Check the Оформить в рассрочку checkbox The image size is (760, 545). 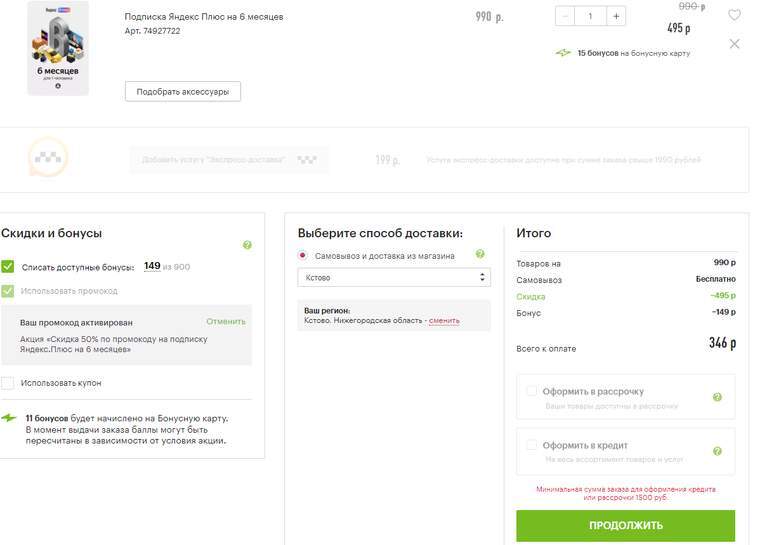[532, 391]
